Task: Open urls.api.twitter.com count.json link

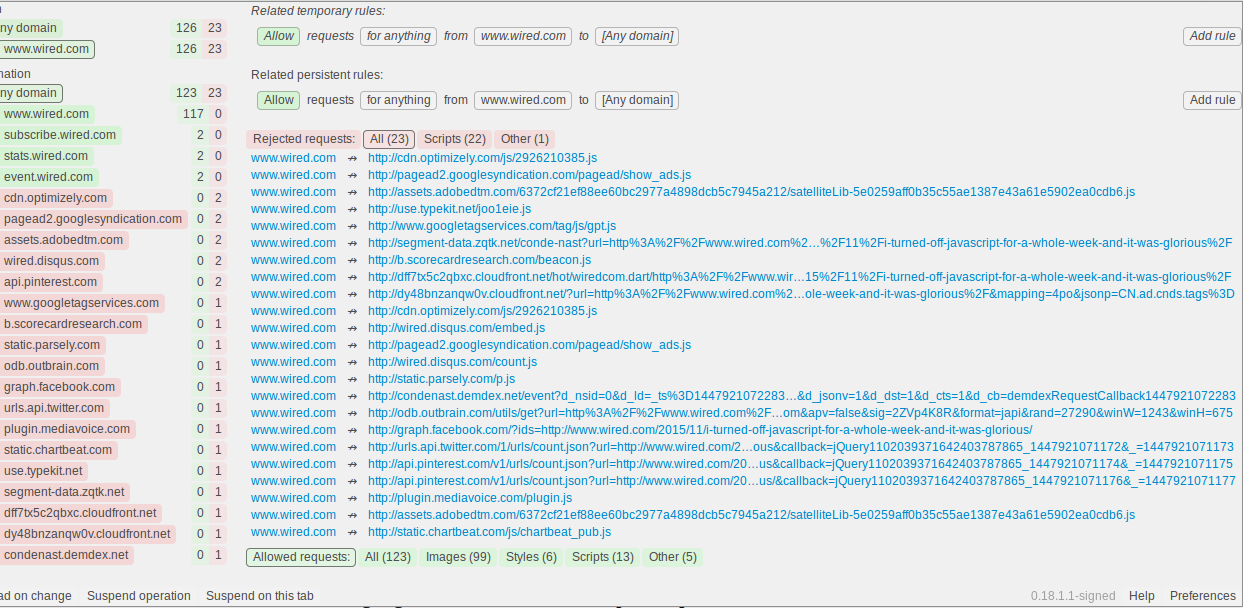Action: coord(801,447)
